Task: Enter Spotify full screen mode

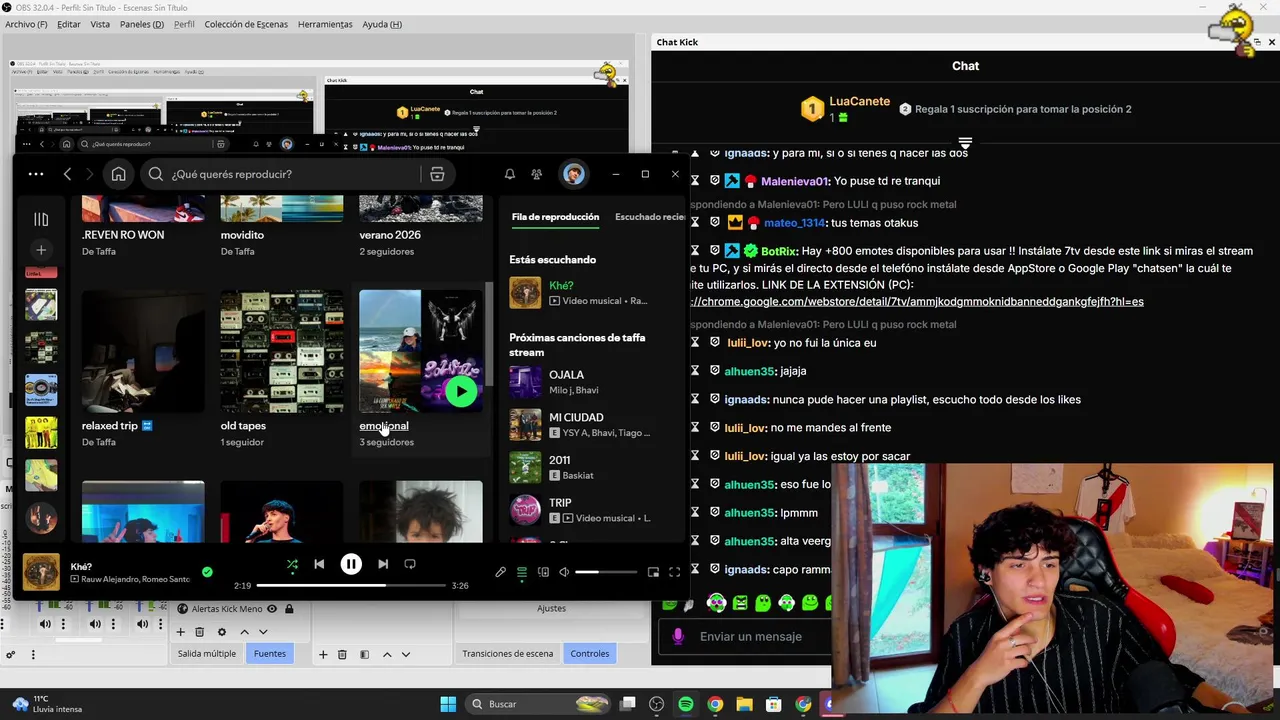Action: point(674,572)
